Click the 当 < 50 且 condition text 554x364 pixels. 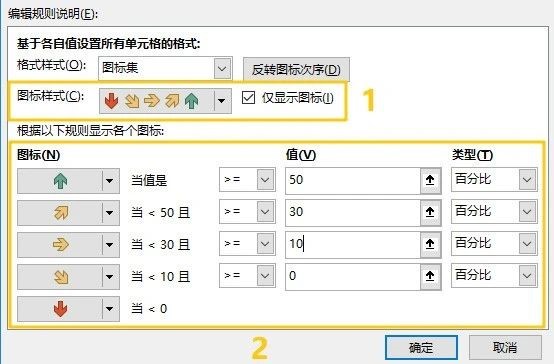click(160, 213)
